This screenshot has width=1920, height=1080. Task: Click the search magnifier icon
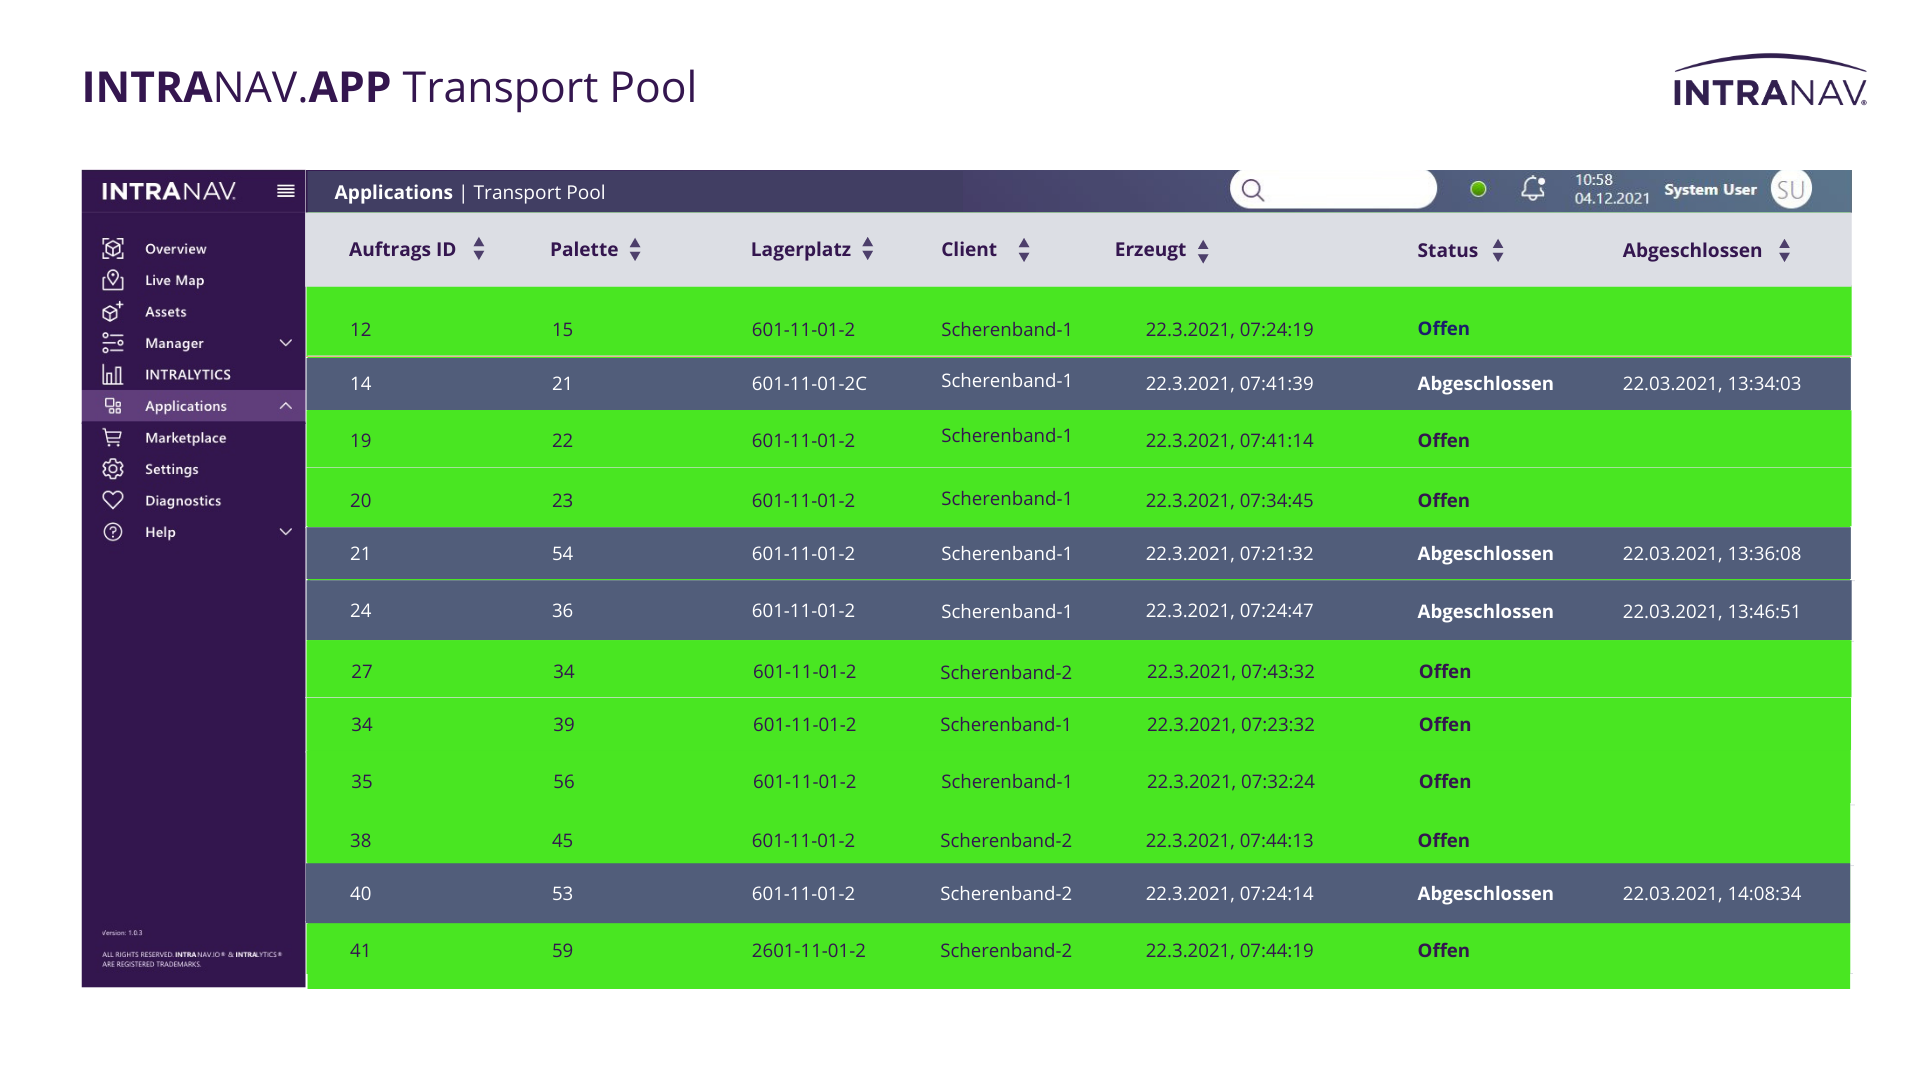click(1253, 190)
